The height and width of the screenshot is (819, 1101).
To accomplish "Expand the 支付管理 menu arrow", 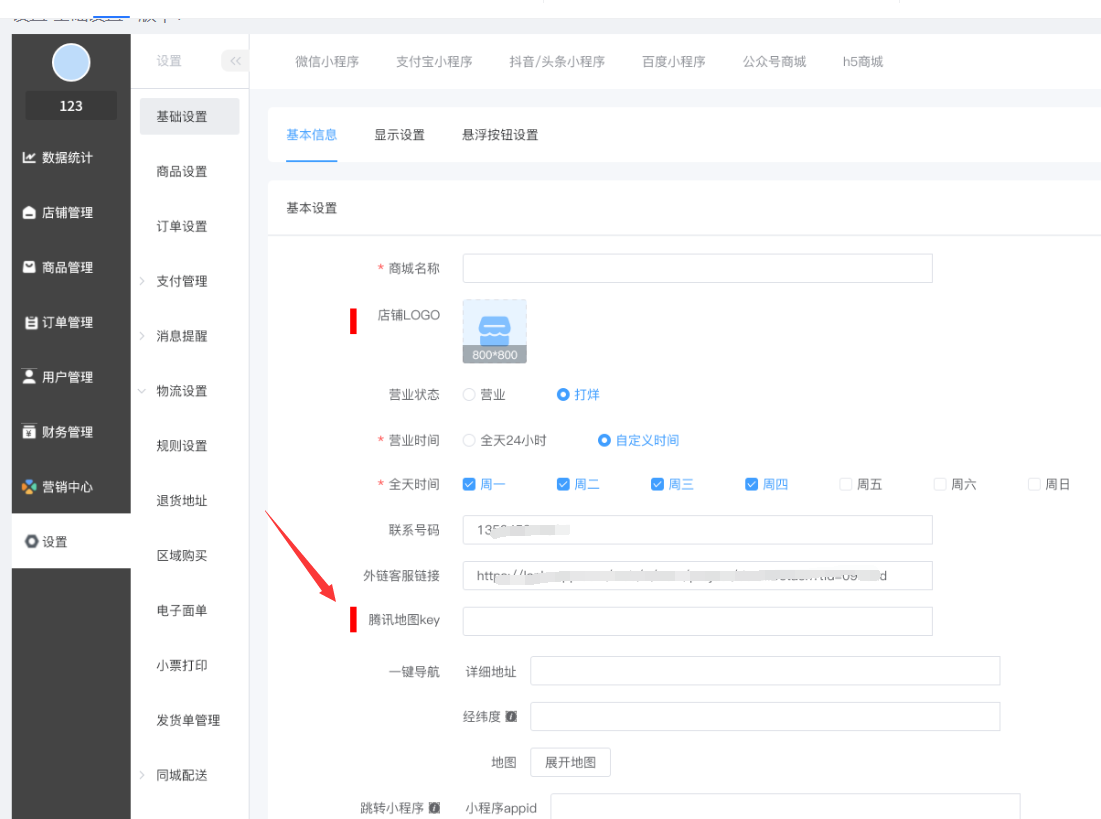I will (x=142, y=282).
